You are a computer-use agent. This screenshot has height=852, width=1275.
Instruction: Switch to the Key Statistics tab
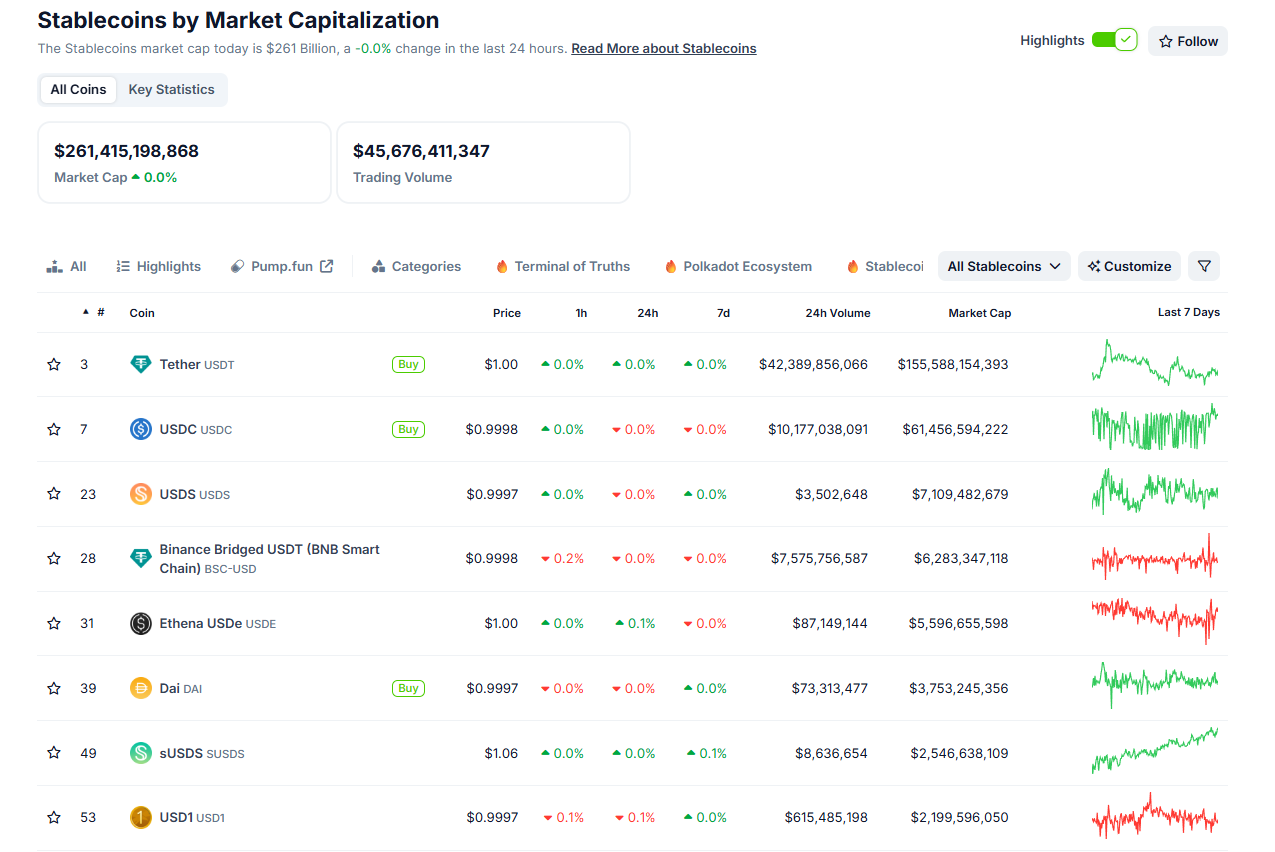pos(171,89)
